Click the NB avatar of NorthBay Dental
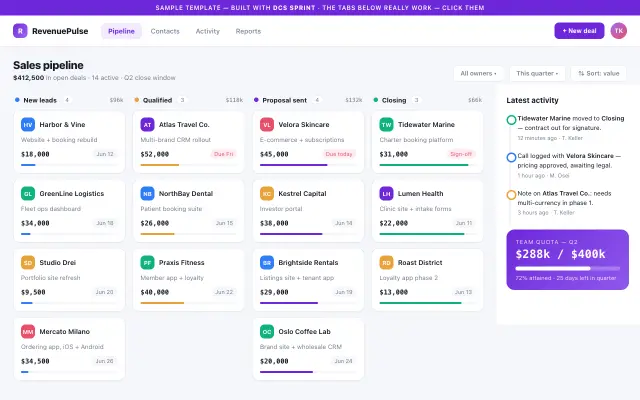640x400 pixels. point(147,193)
